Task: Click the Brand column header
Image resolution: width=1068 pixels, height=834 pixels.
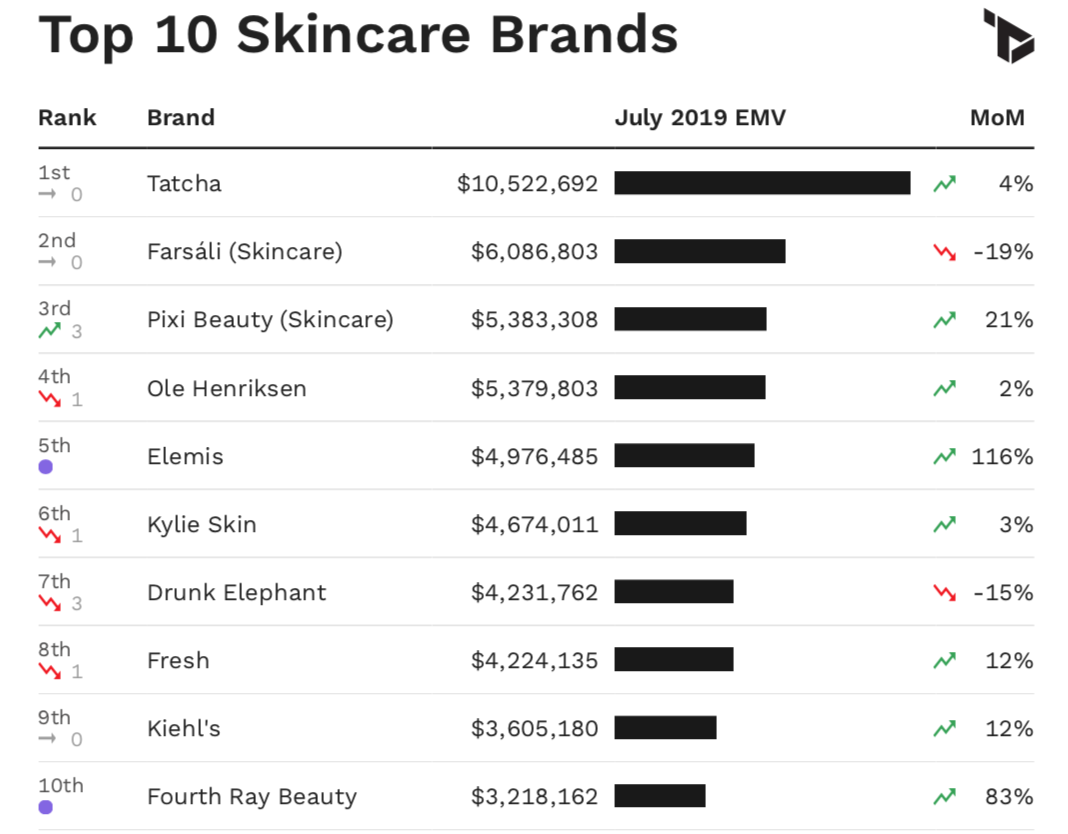Action: click(181, 117)
